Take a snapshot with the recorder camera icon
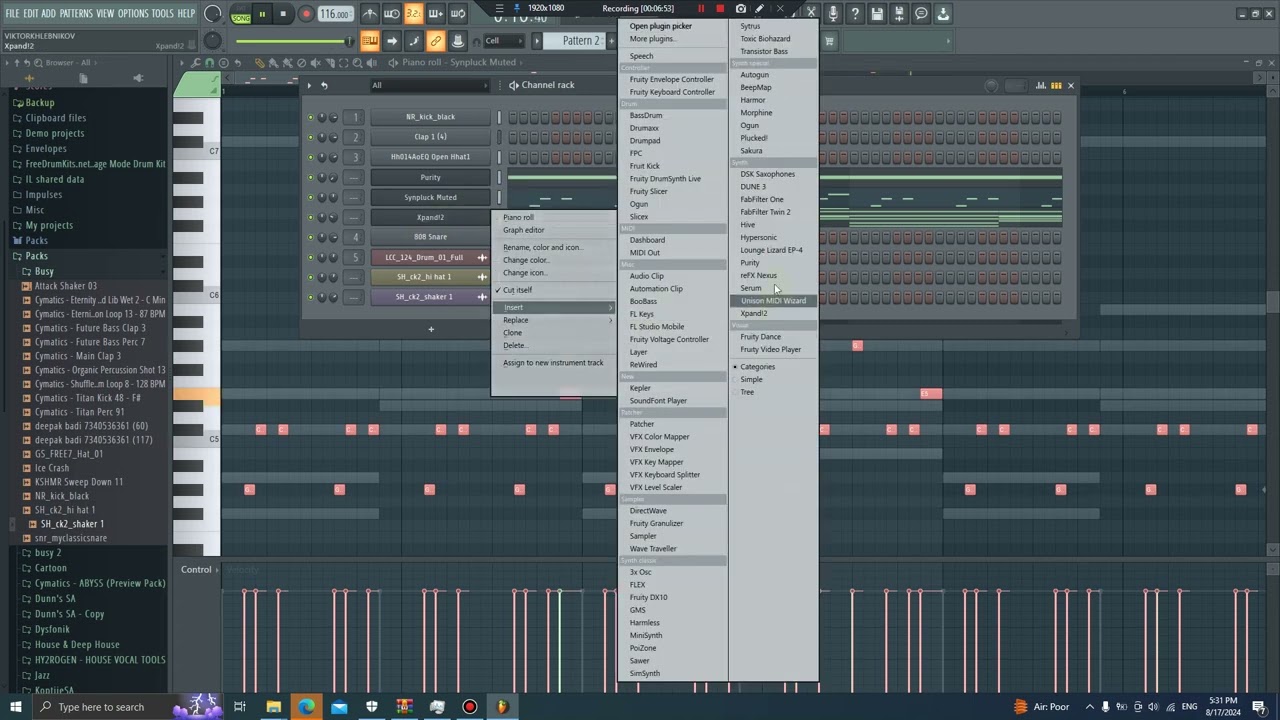The image size is (1280, 720). [x=741, y=9]
